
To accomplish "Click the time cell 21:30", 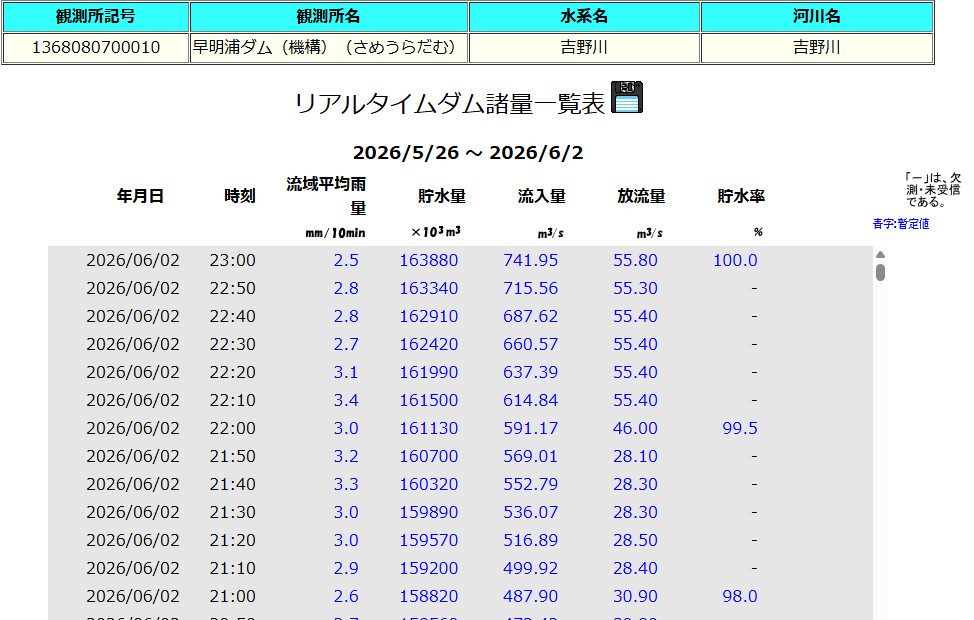I will click(232, 512).
